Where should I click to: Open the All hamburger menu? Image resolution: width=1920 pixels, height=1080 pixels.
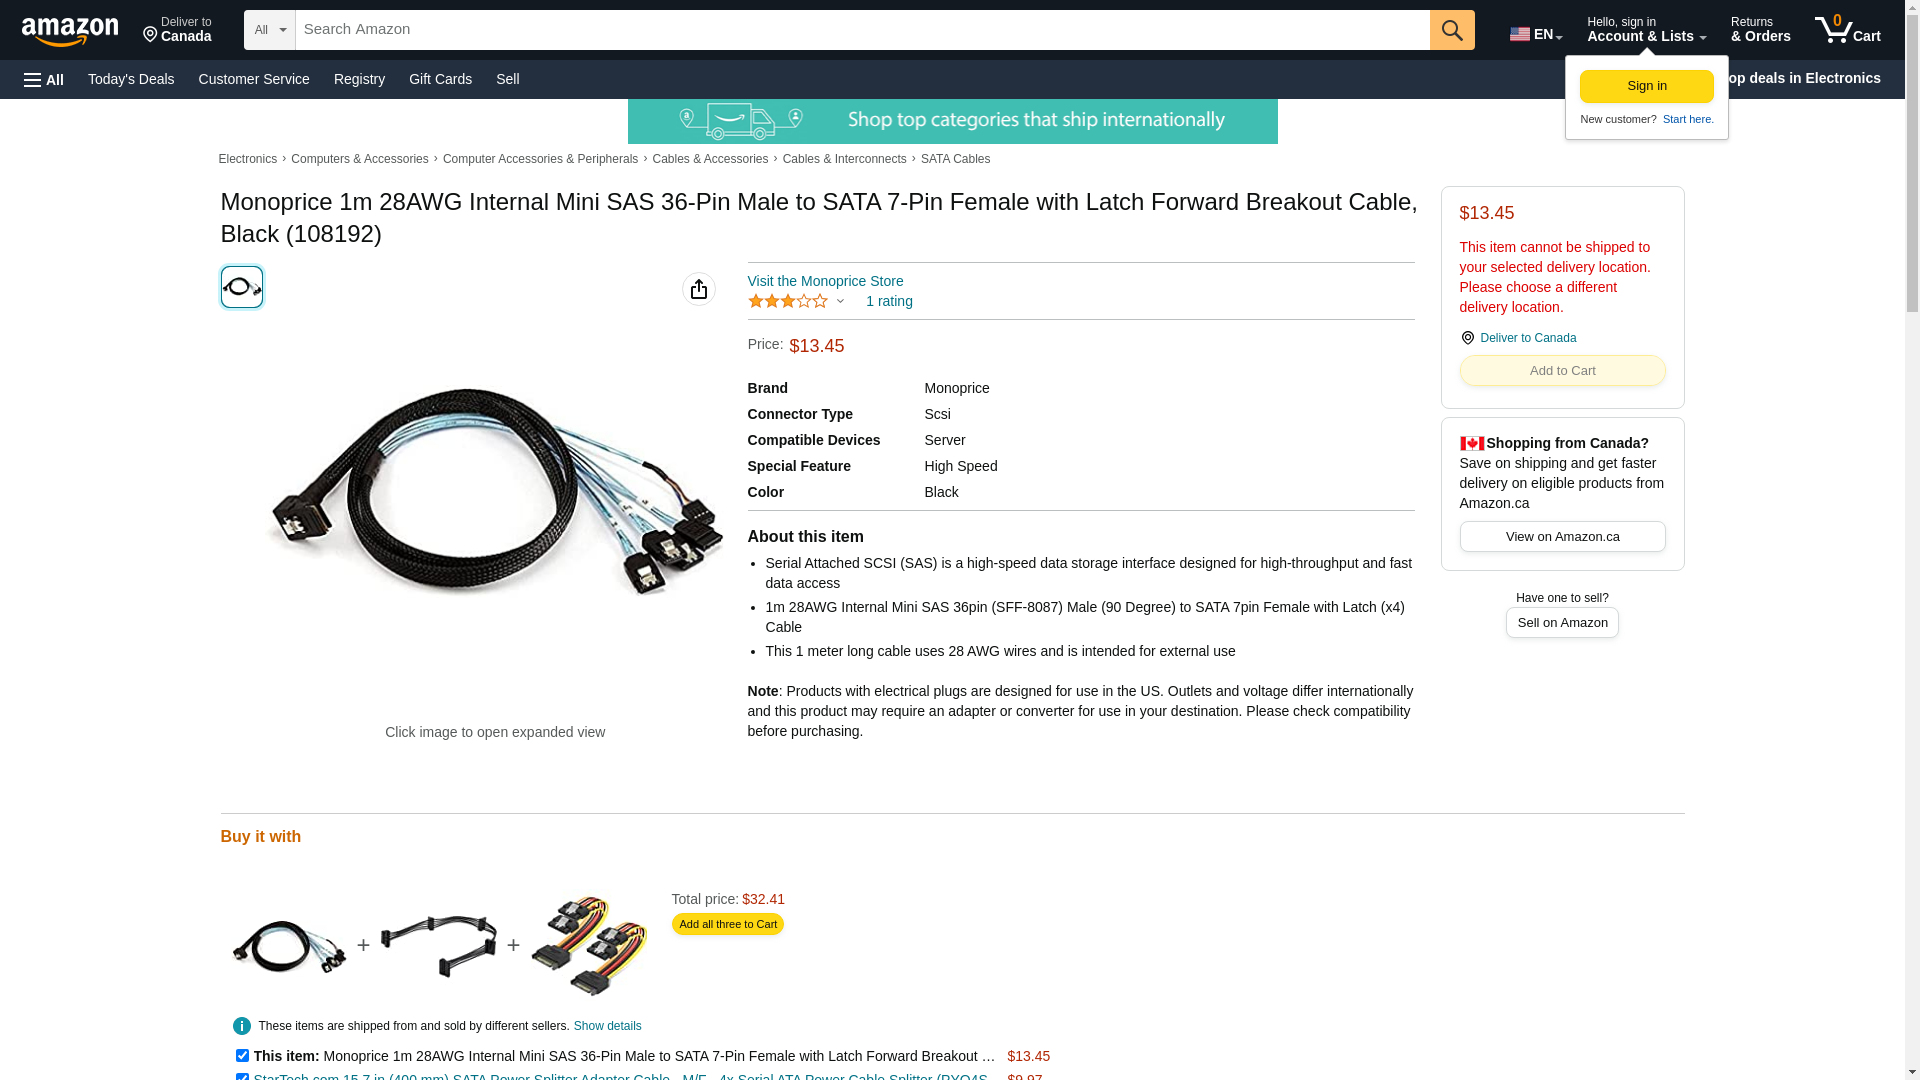[x=44, y=79]
